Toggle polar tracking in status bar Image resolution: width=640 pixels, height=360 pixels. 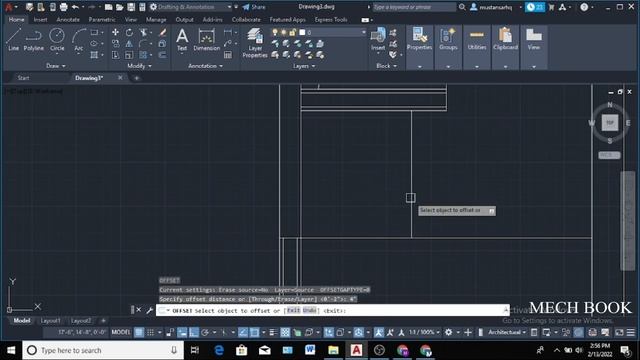205,332
